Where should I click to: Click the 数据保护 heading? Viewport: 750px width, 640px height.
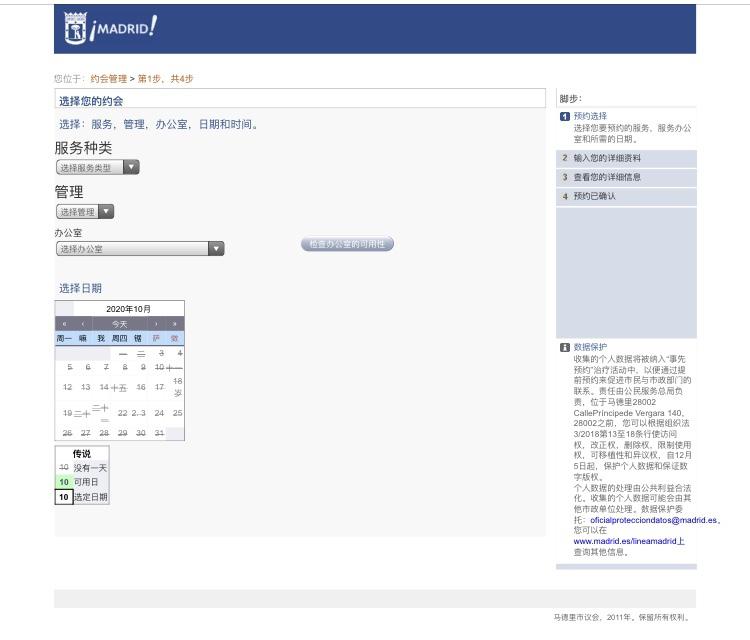point(590,347)
